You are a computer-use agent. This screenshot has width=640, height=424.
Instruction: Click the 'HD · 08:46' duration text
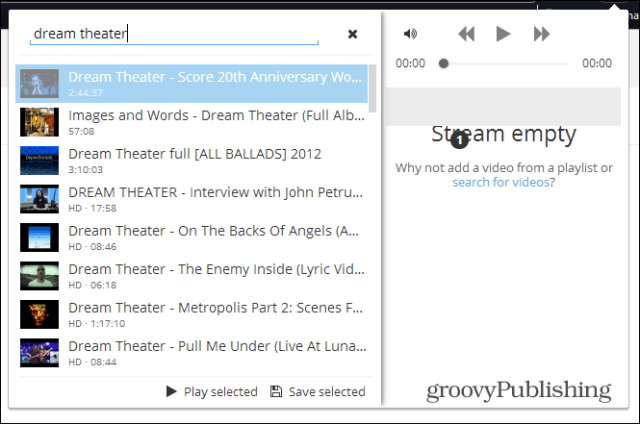(x=92, y=246)
